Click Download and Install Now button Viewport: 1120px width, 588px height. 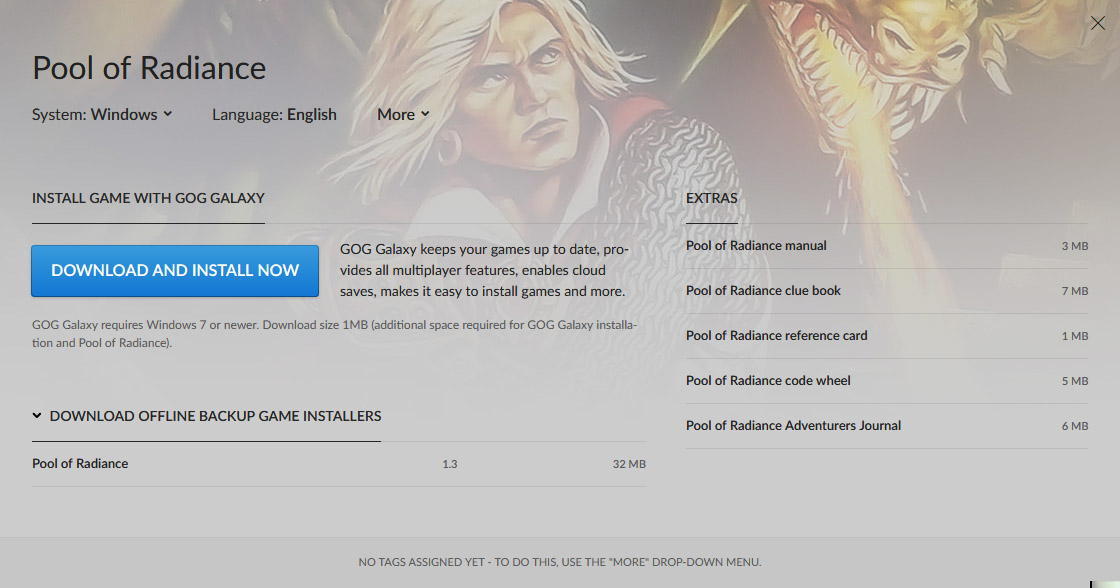coord(175,271)
